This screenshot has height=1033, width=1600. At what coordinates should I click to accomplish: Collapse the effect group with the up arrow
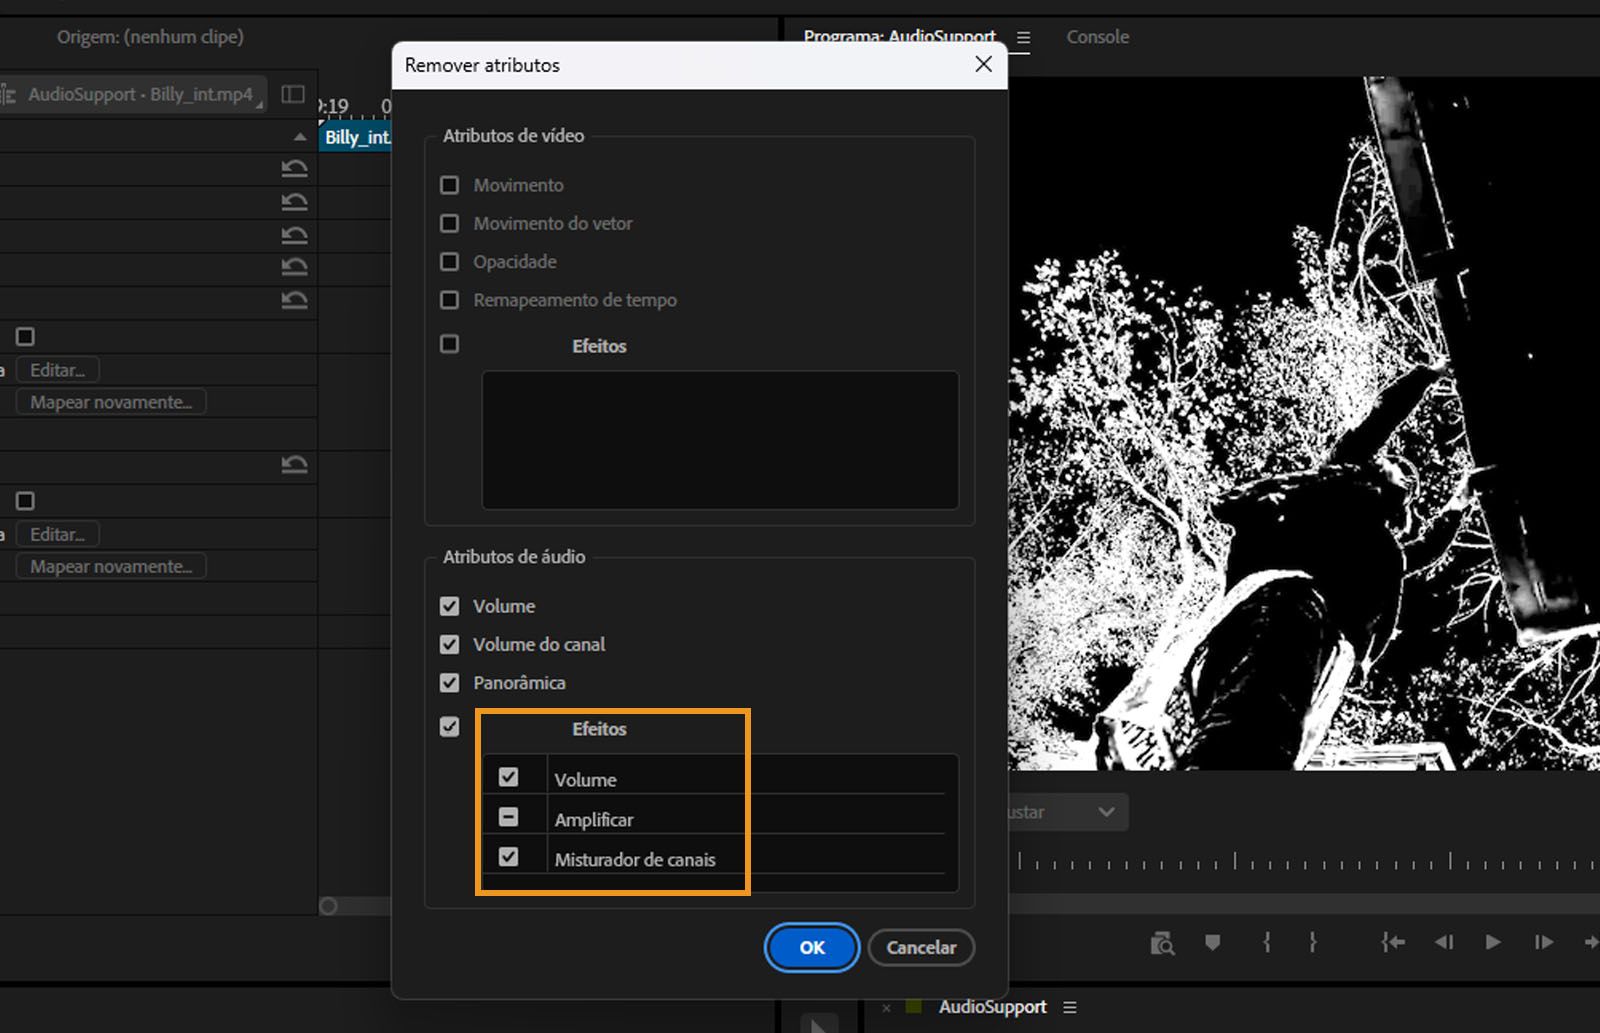(x=299, y=137)
